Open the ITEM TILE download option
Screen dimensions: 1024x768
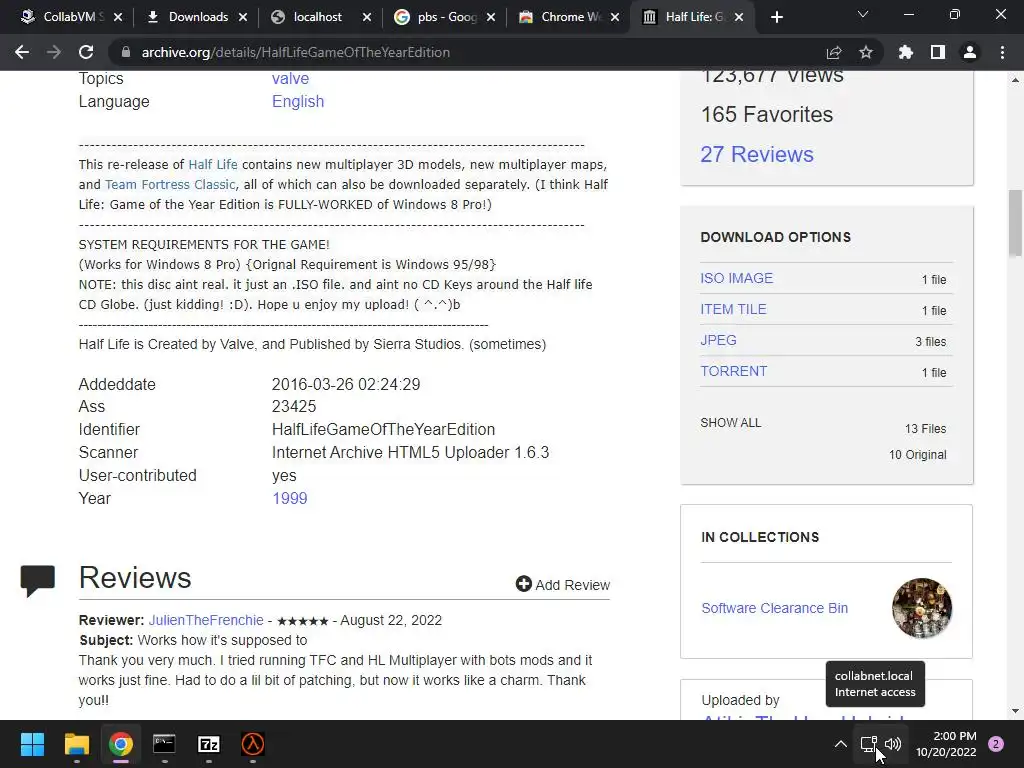point(733,309)
